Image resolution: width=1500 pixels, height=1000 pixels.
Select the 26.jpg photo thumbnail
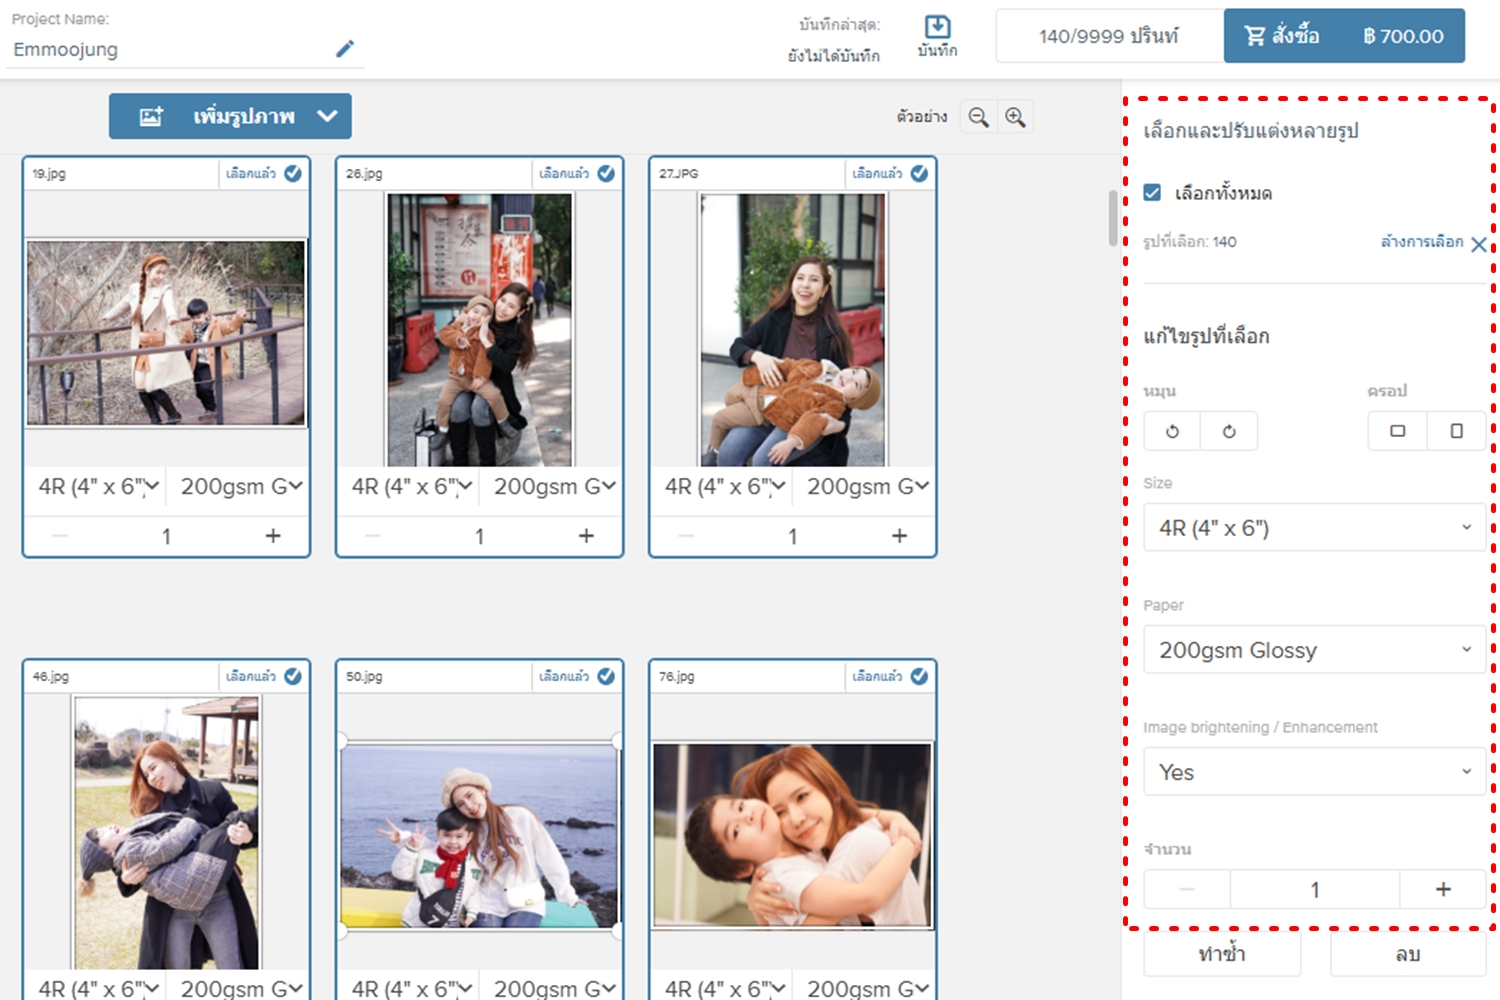[480, 330]
